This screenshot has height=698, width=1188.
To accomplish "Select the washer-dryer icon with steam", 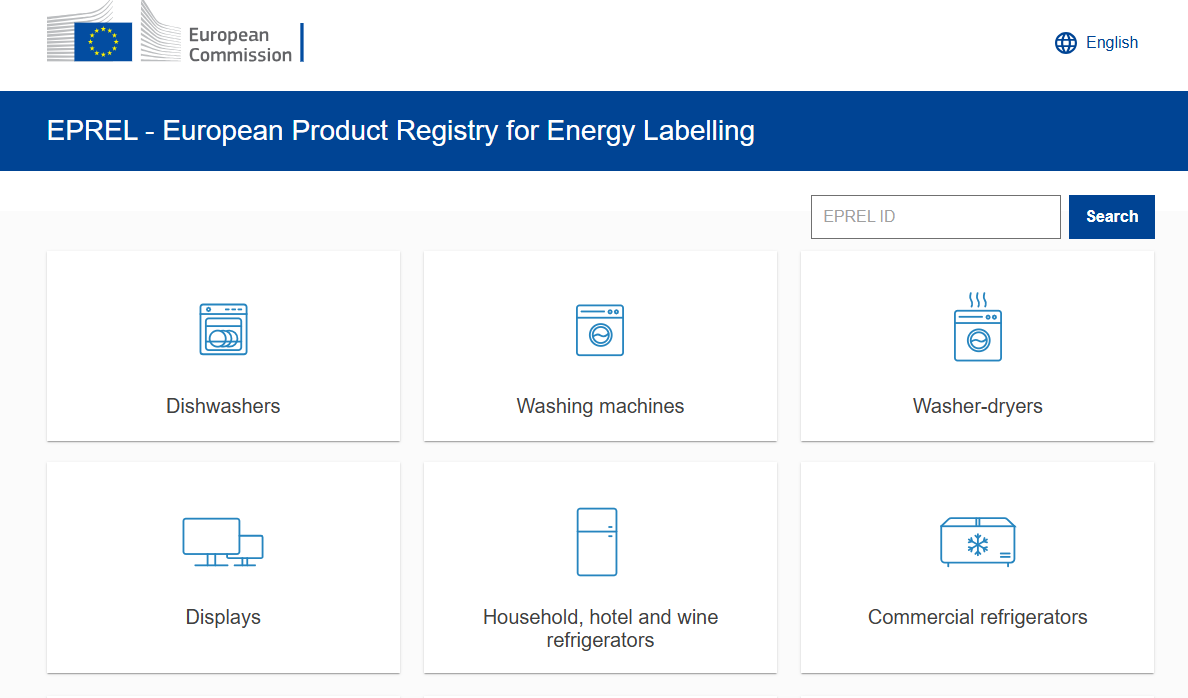I will pos(977,327).
